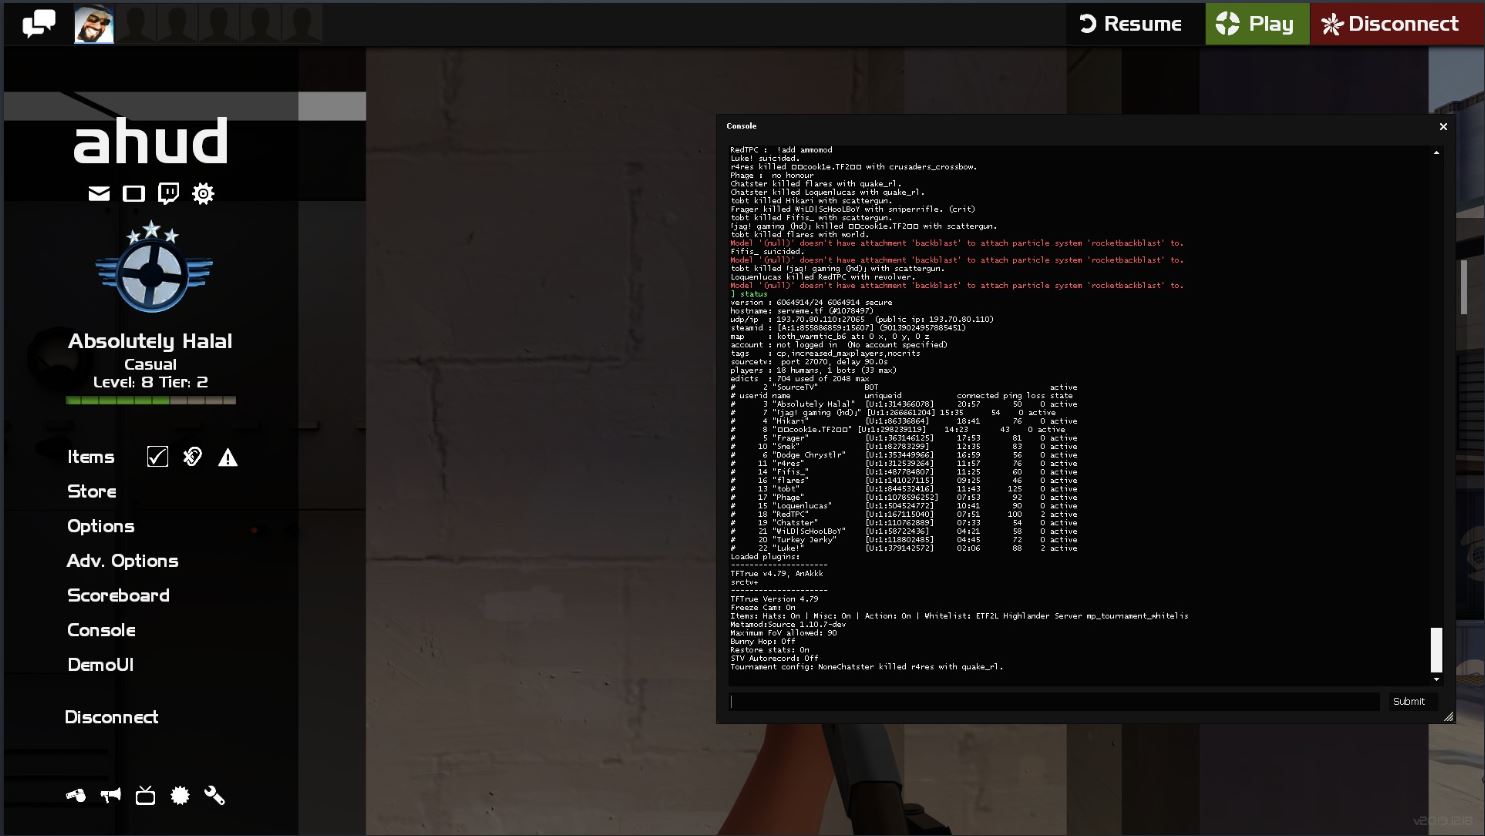The image size is (1485, 836).
Task: Click the envelope mail icon under ahud
Action: [99, 193]
